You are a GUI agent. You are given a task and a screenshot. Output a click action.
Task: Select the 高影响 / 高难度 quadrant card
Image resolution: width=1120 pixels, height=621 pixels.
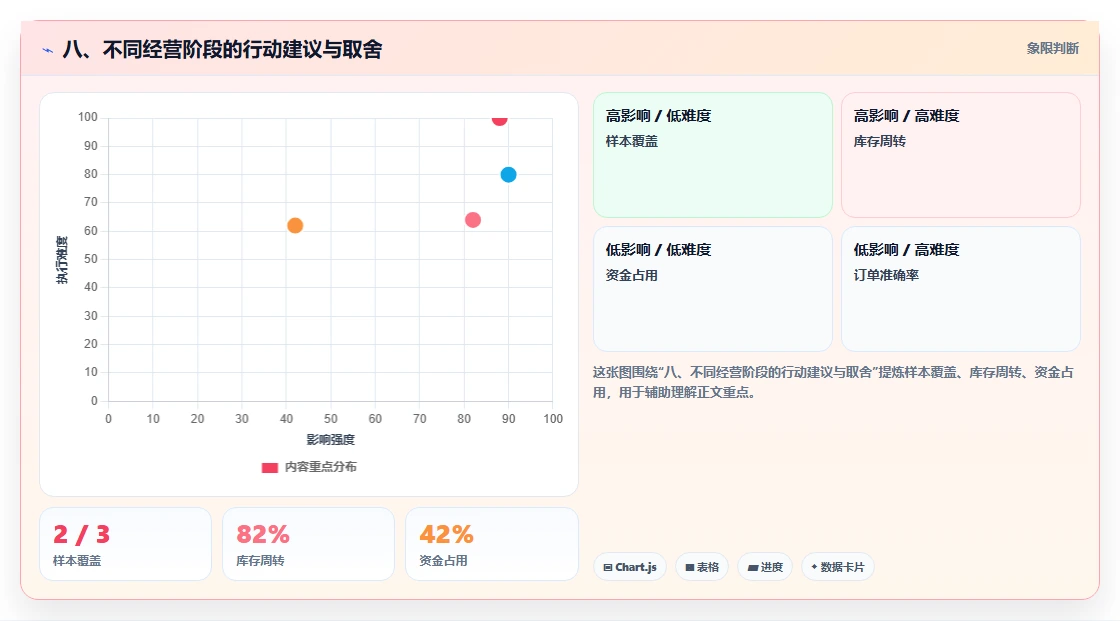pos(961,154)
